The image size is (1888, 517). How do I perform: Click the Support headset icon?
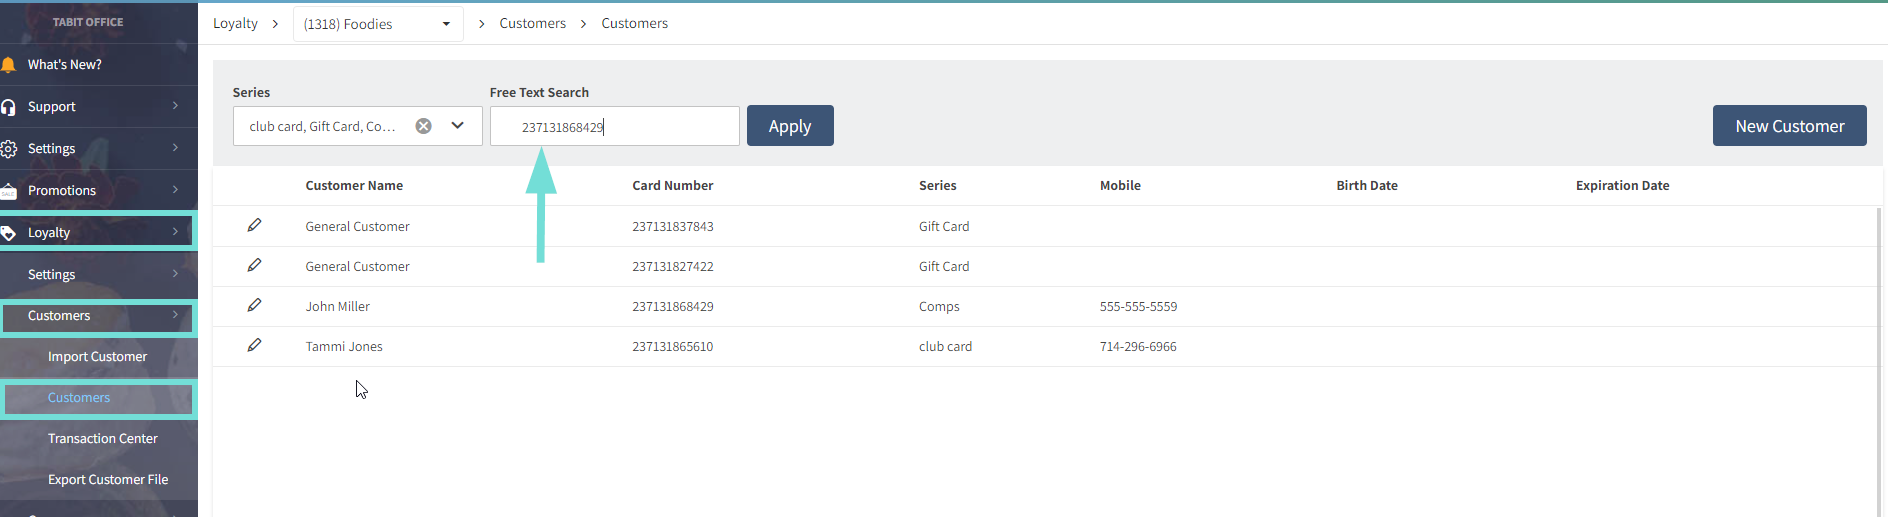(8, 107)
